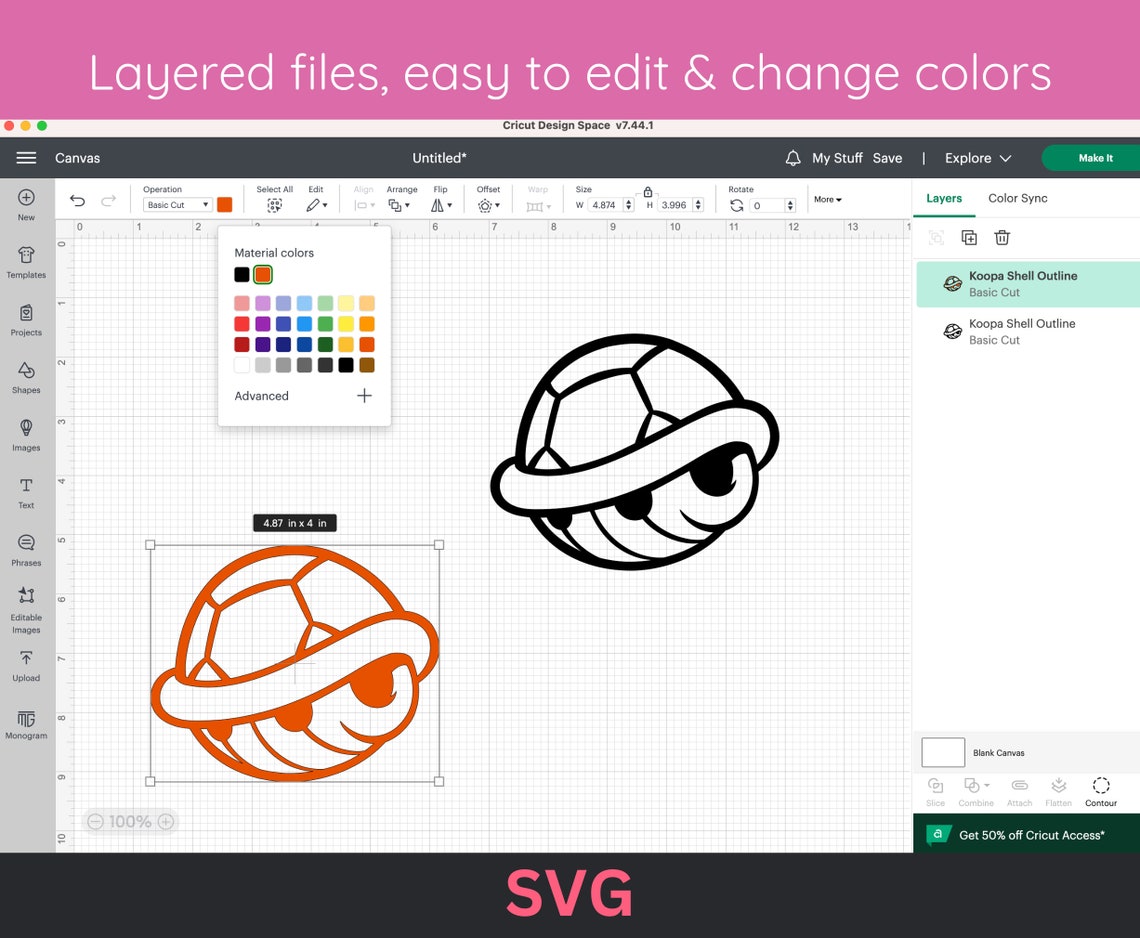Expand the Flip options dropdown

(x=441, y=204)
